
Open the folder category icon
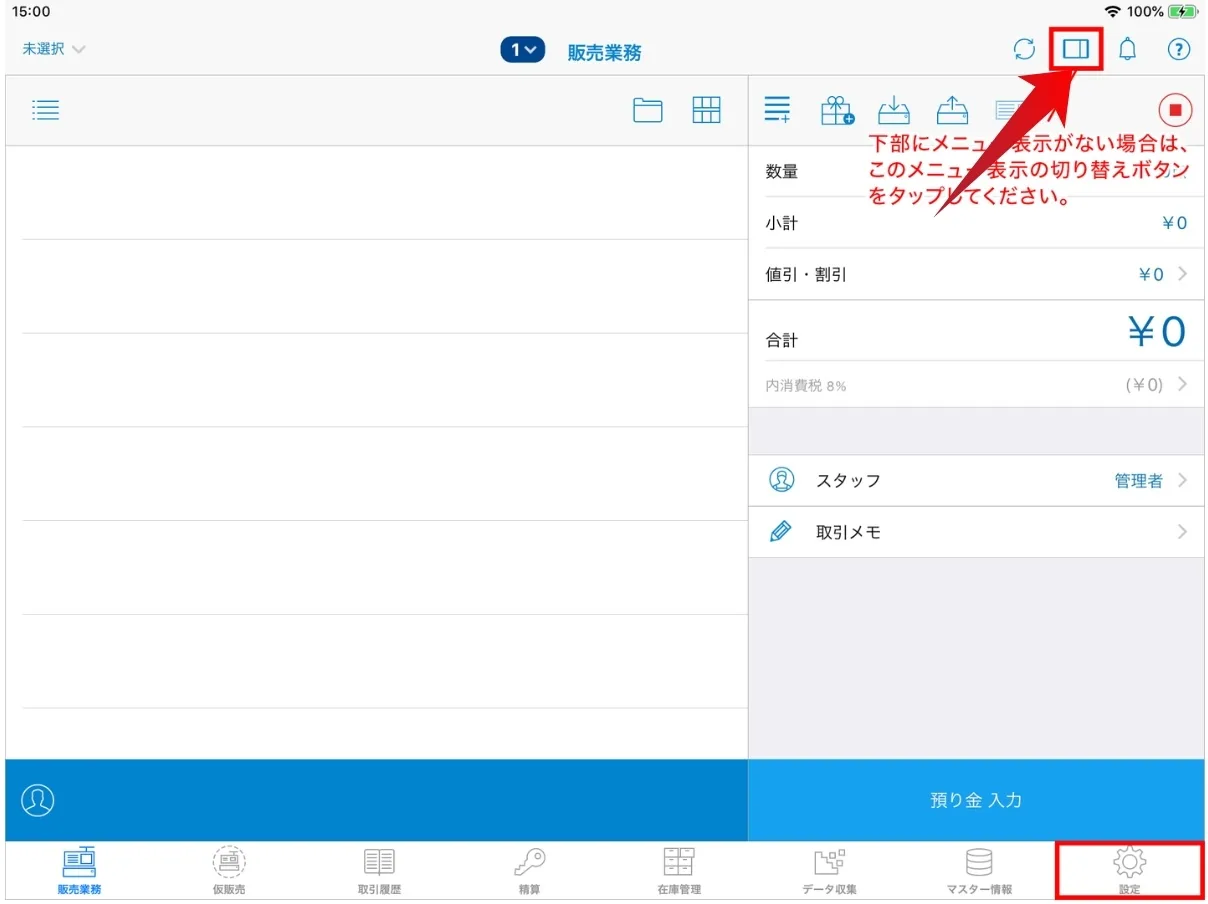coord(648,110)
